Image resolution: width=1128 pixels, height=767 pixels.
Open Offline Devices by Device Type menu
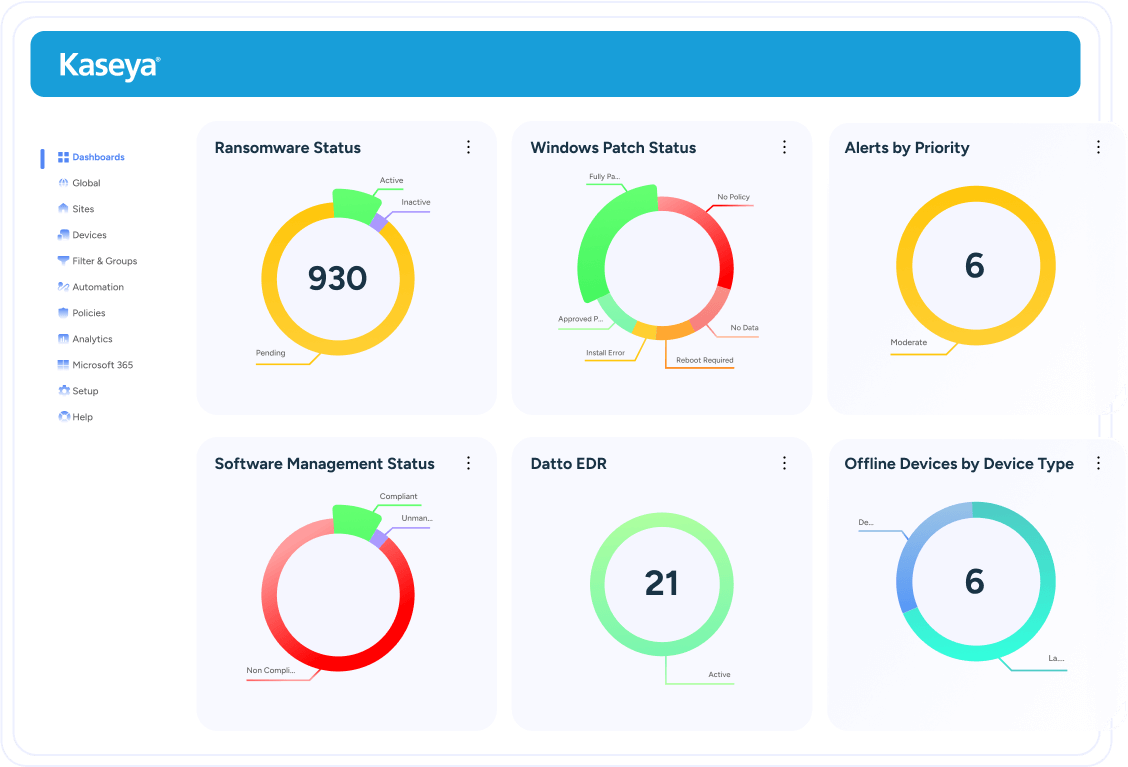point(1098,463)
